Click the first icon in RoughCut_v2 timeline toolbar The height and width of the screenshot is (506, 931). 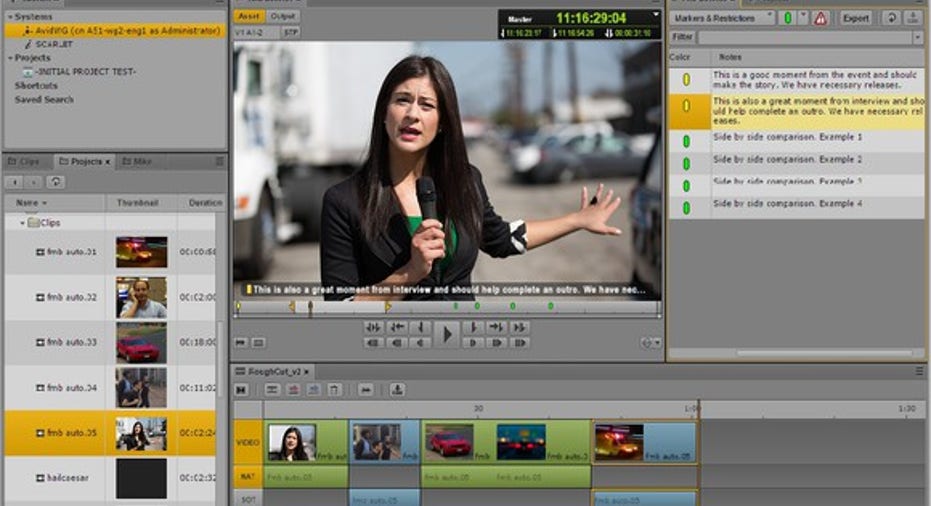coord(242,389)
